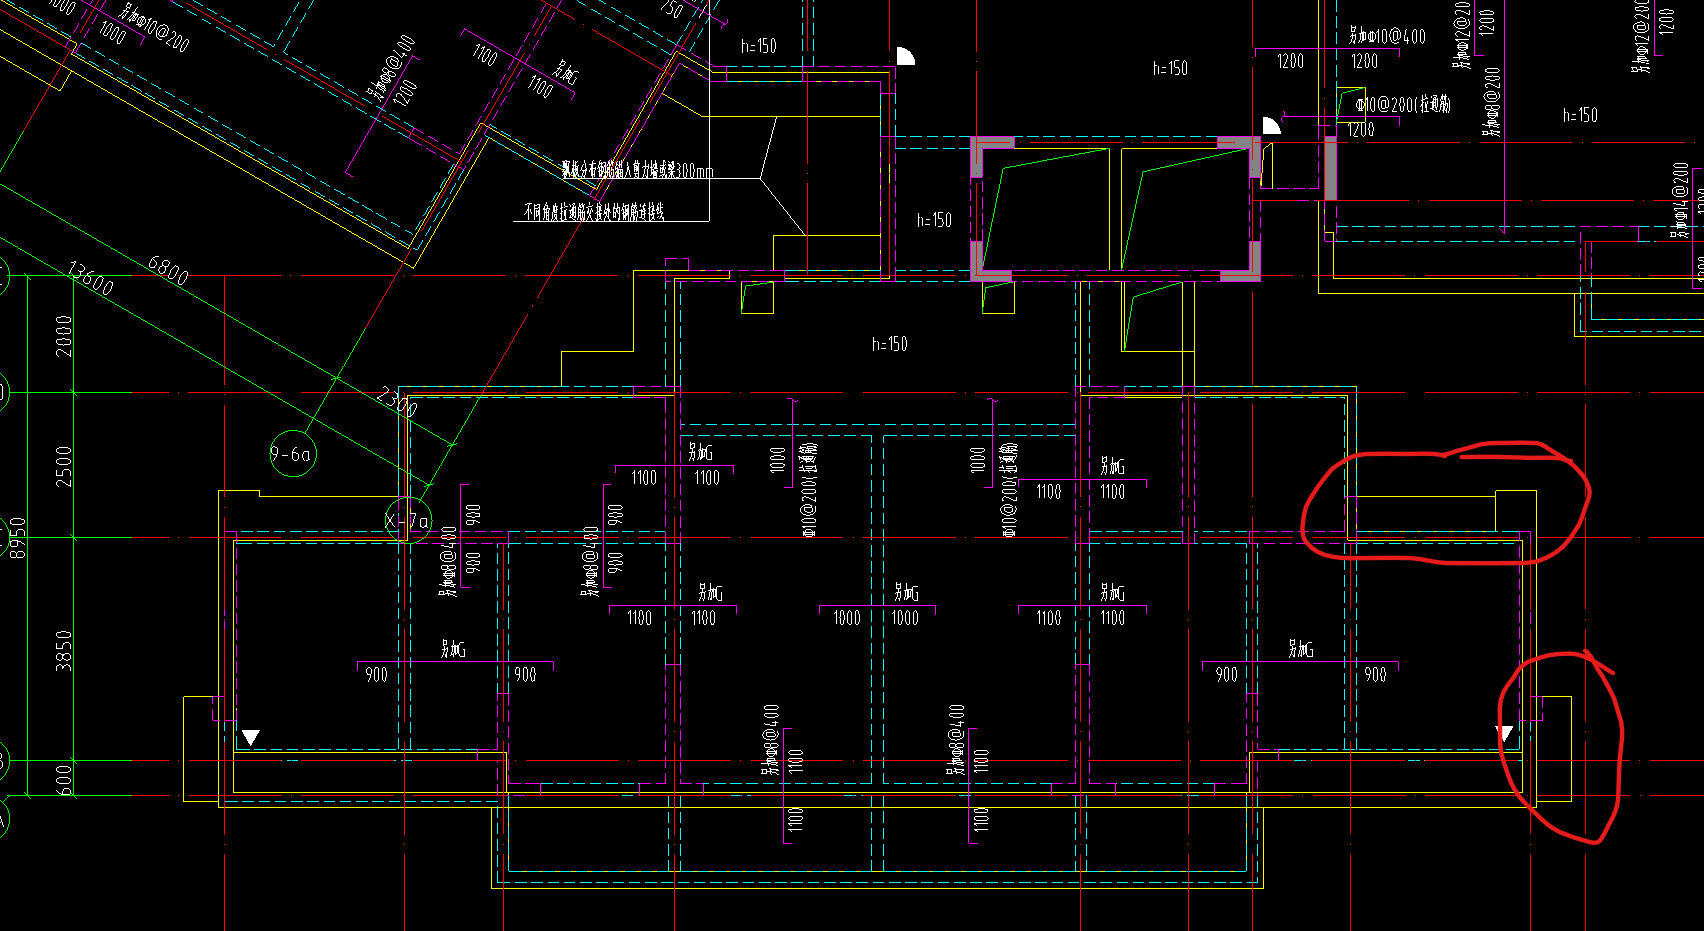Select the vertical 另加Φ14@200 rebar label
Screen dimensions: 1704x931
pyautogui.click(x=1681, y=200)
